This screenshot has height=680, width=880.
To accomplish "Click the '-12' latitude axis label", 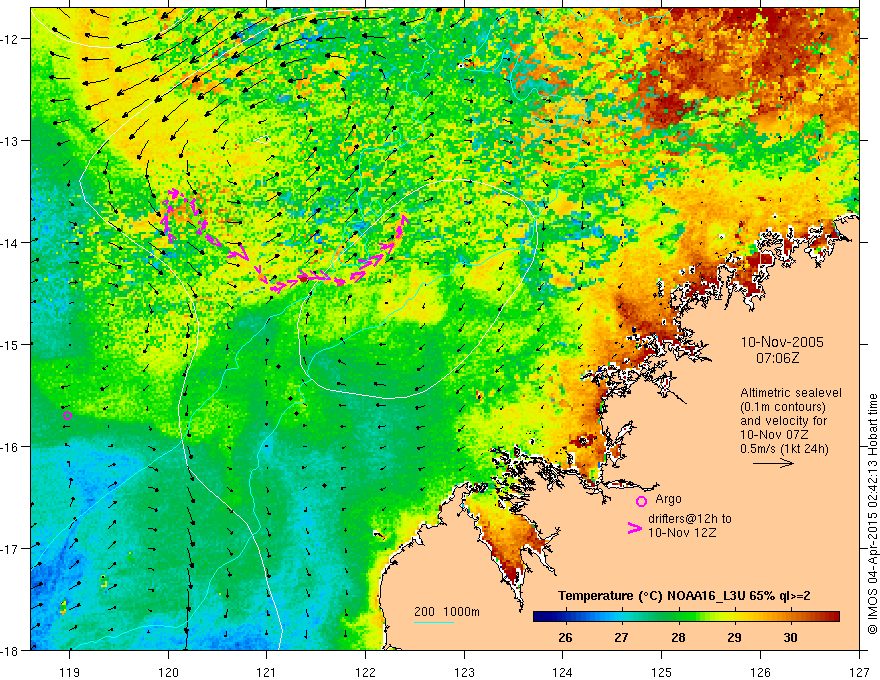I will tap(11, 39).
